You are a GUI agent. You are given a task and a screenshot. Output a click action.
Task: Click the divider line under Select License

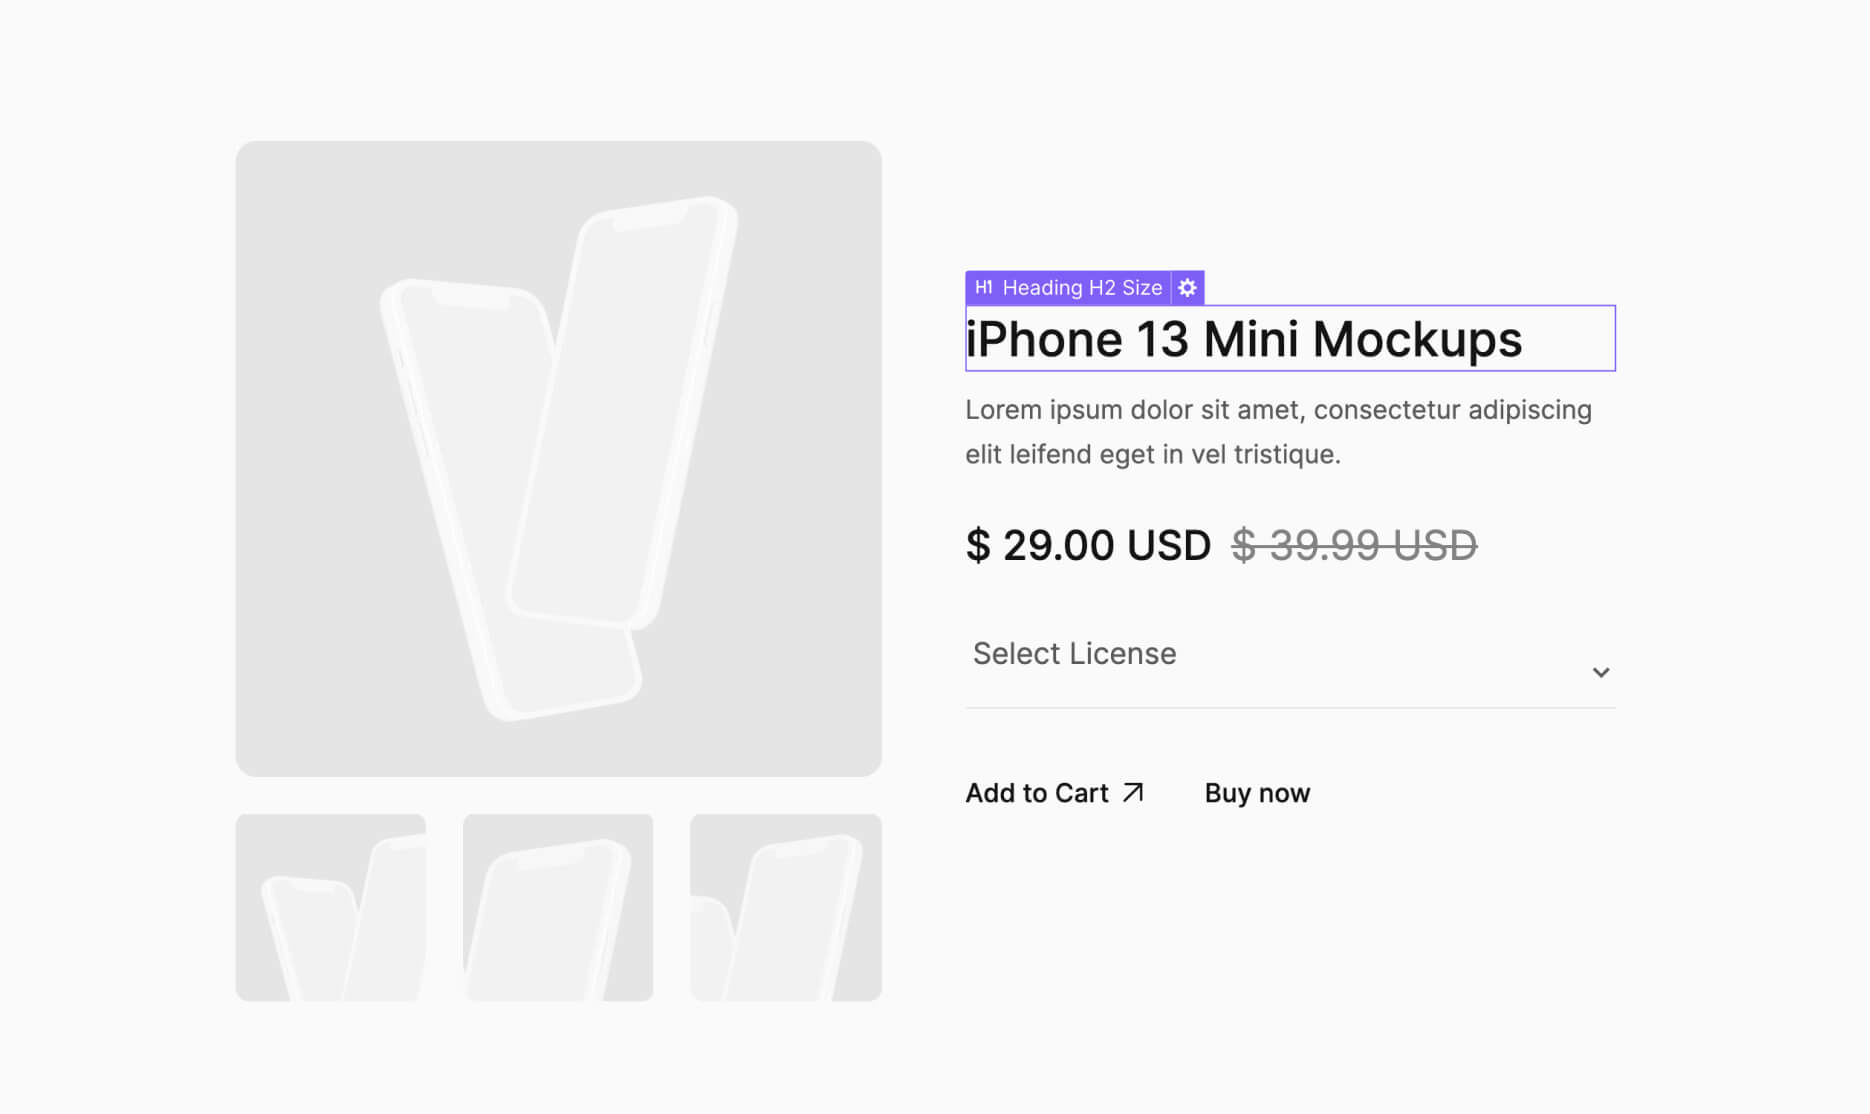(1289, 707)
